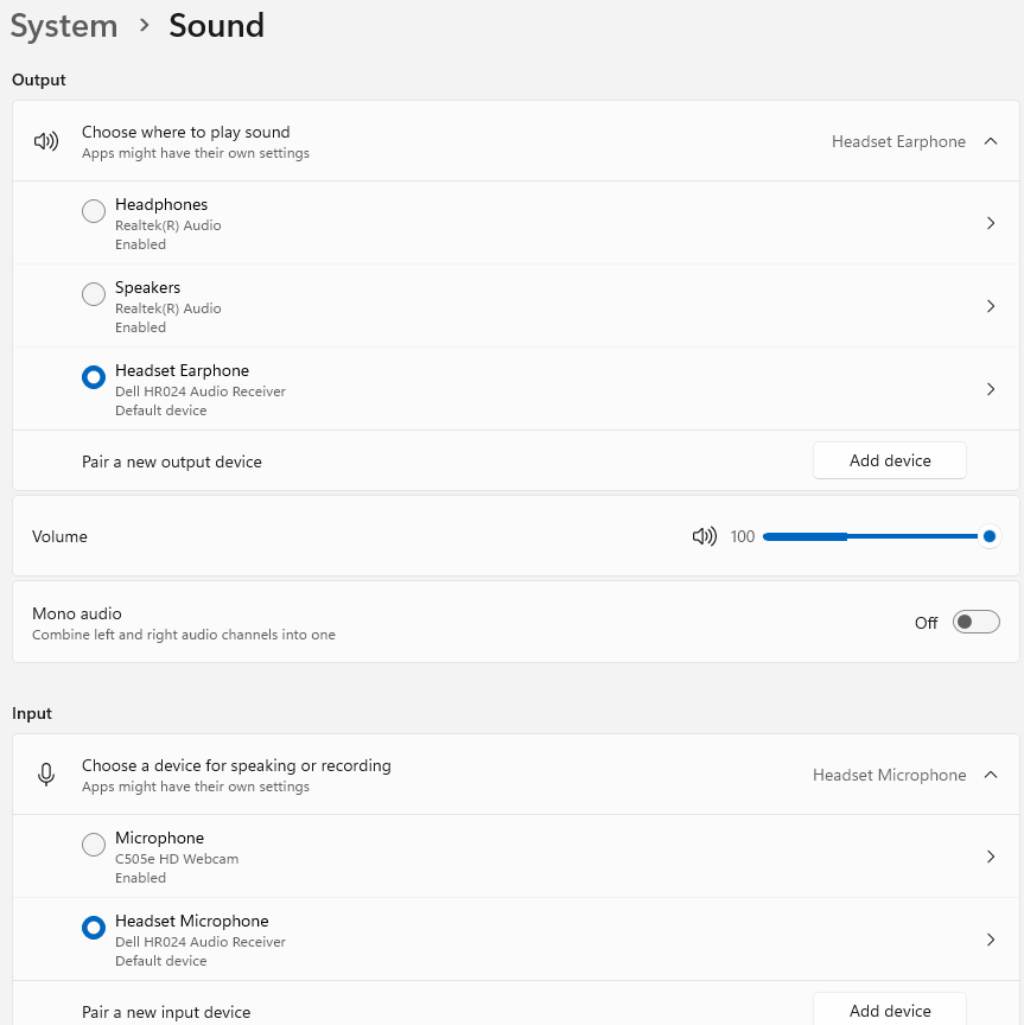1024x1025 pixels.
Task: Collapse the output device list chevron
Action: [x=991, y=142]
